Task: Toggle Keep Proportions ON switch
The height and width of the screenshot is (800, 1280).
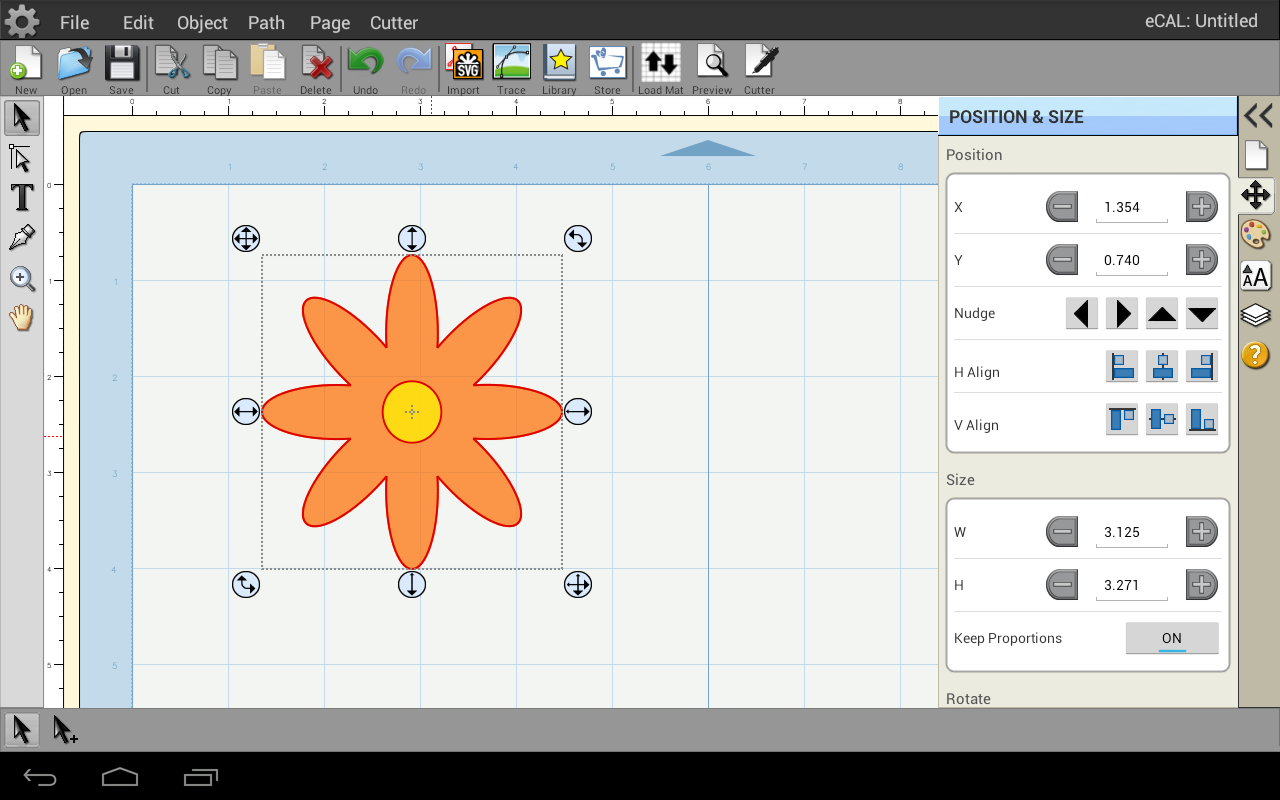Action: point(1171,638)
